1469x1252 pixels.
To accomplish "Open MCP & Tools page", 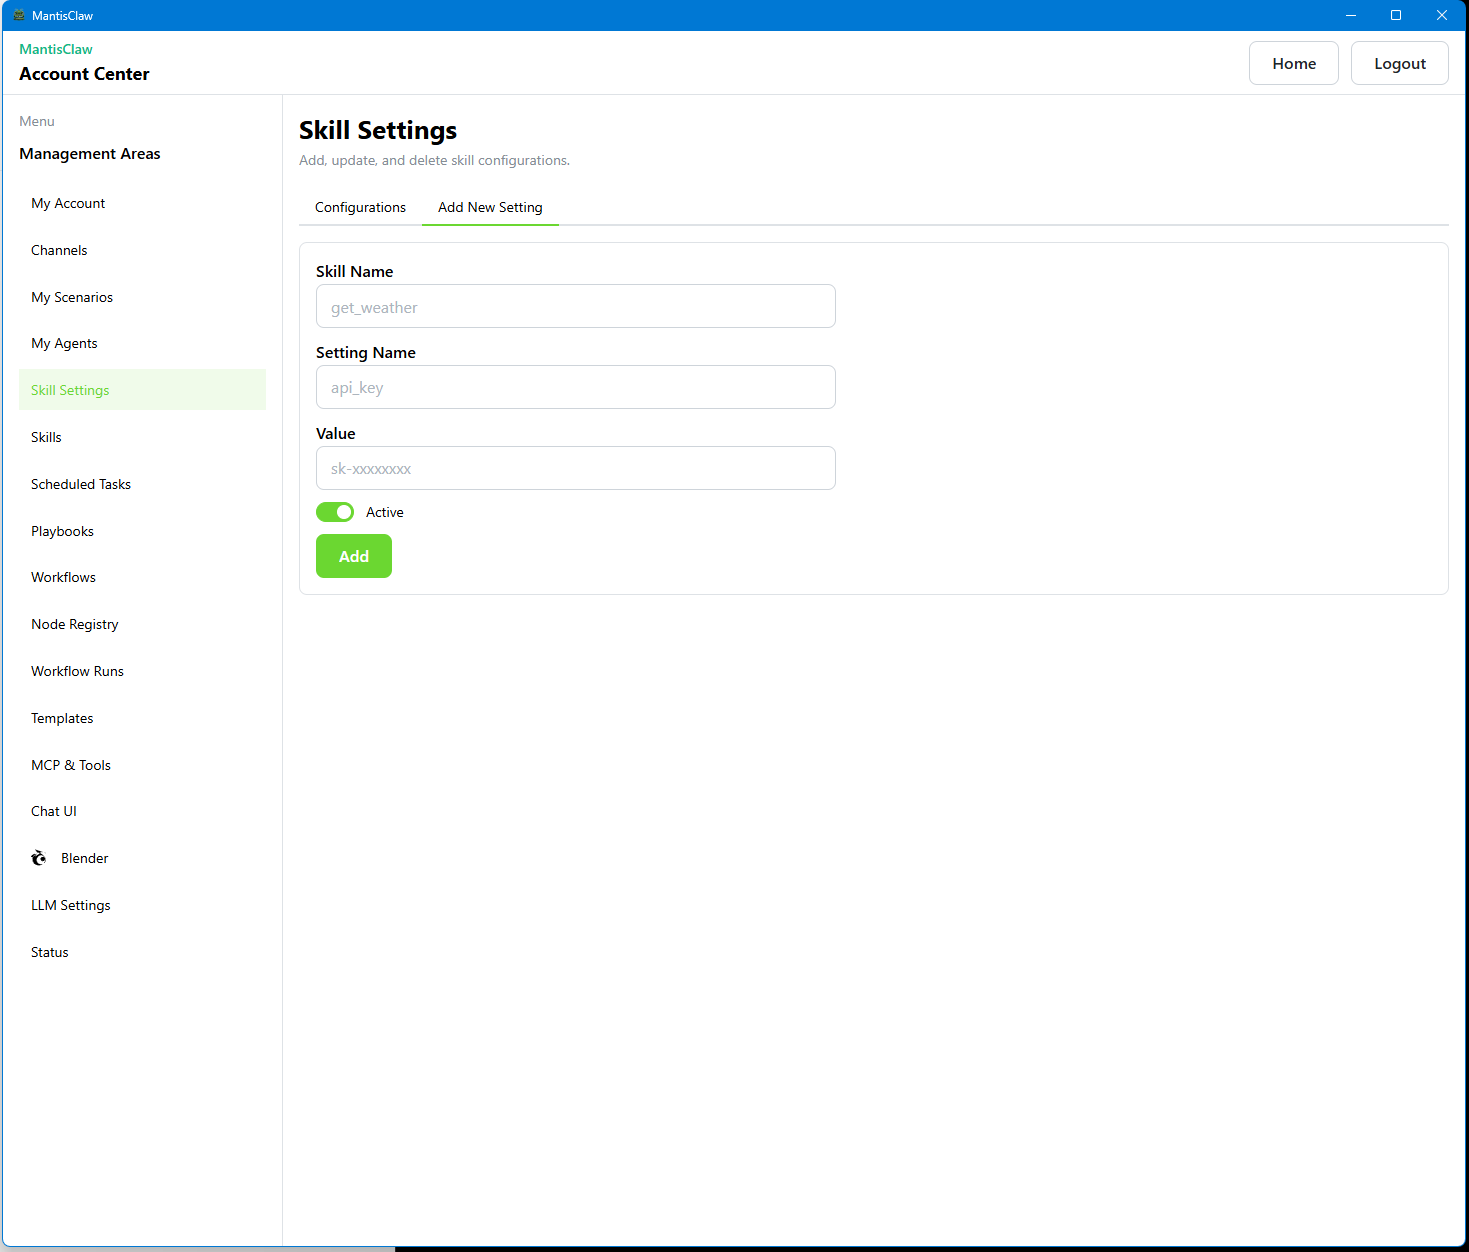I will [71, 765].
